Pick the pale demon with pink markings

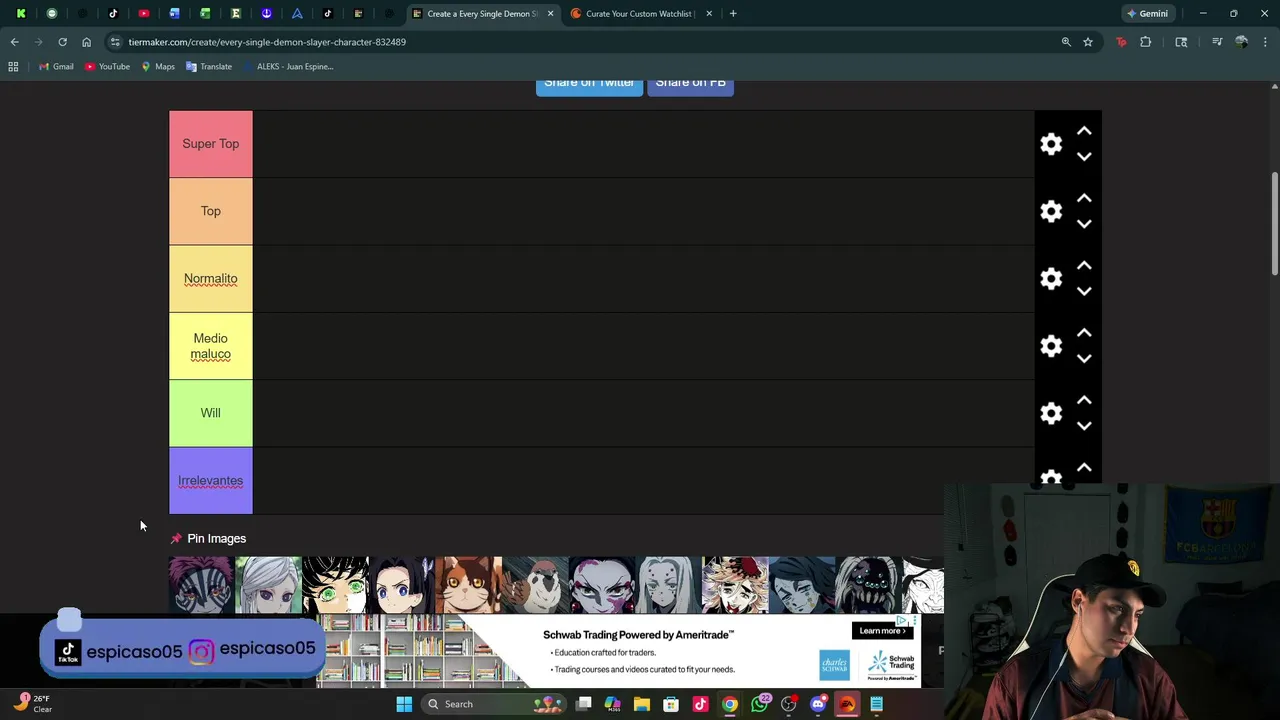[602, 585]
